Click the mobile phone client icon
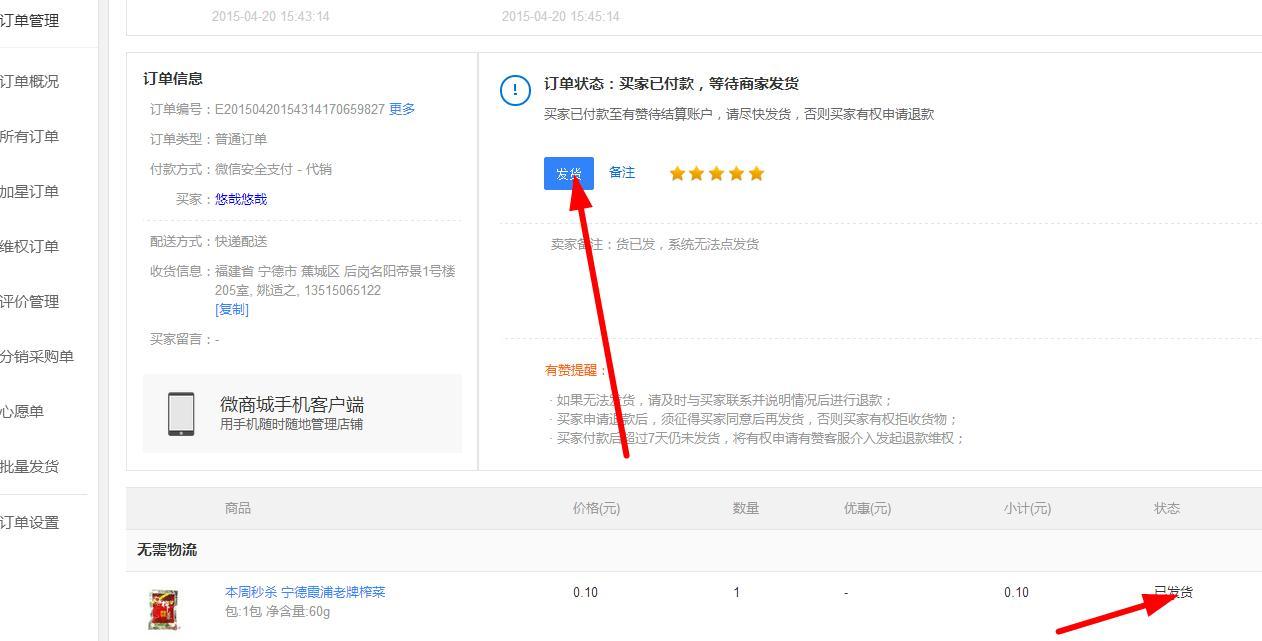 point(181,413)
